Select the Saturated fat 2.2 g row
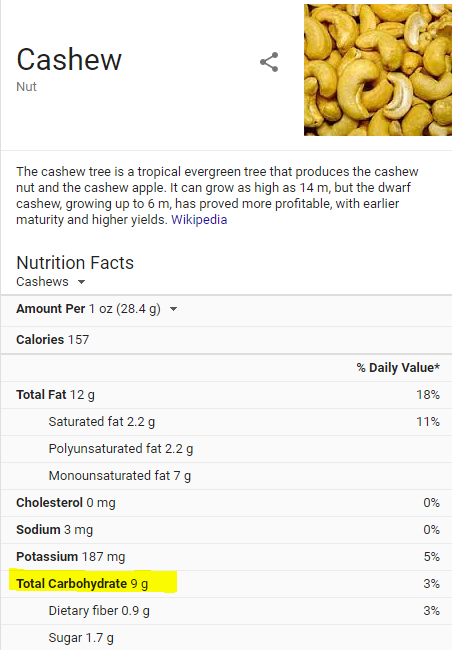This screenshot has width=452, height=650. (226, 422)
